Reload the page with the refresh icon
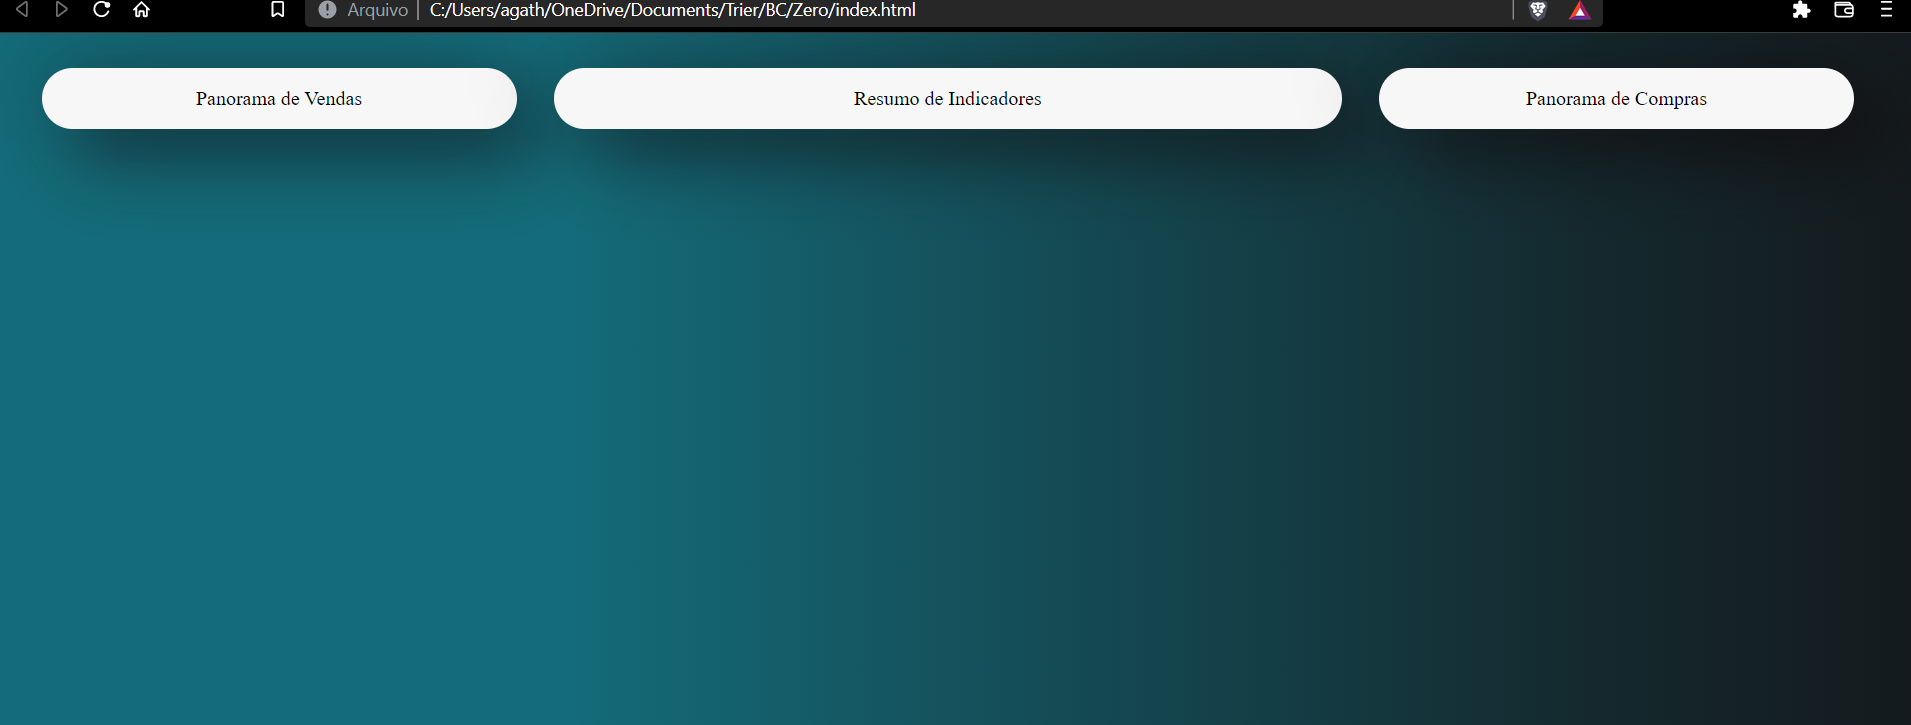Screen dimensions: 1911x725 coord(101,10)
